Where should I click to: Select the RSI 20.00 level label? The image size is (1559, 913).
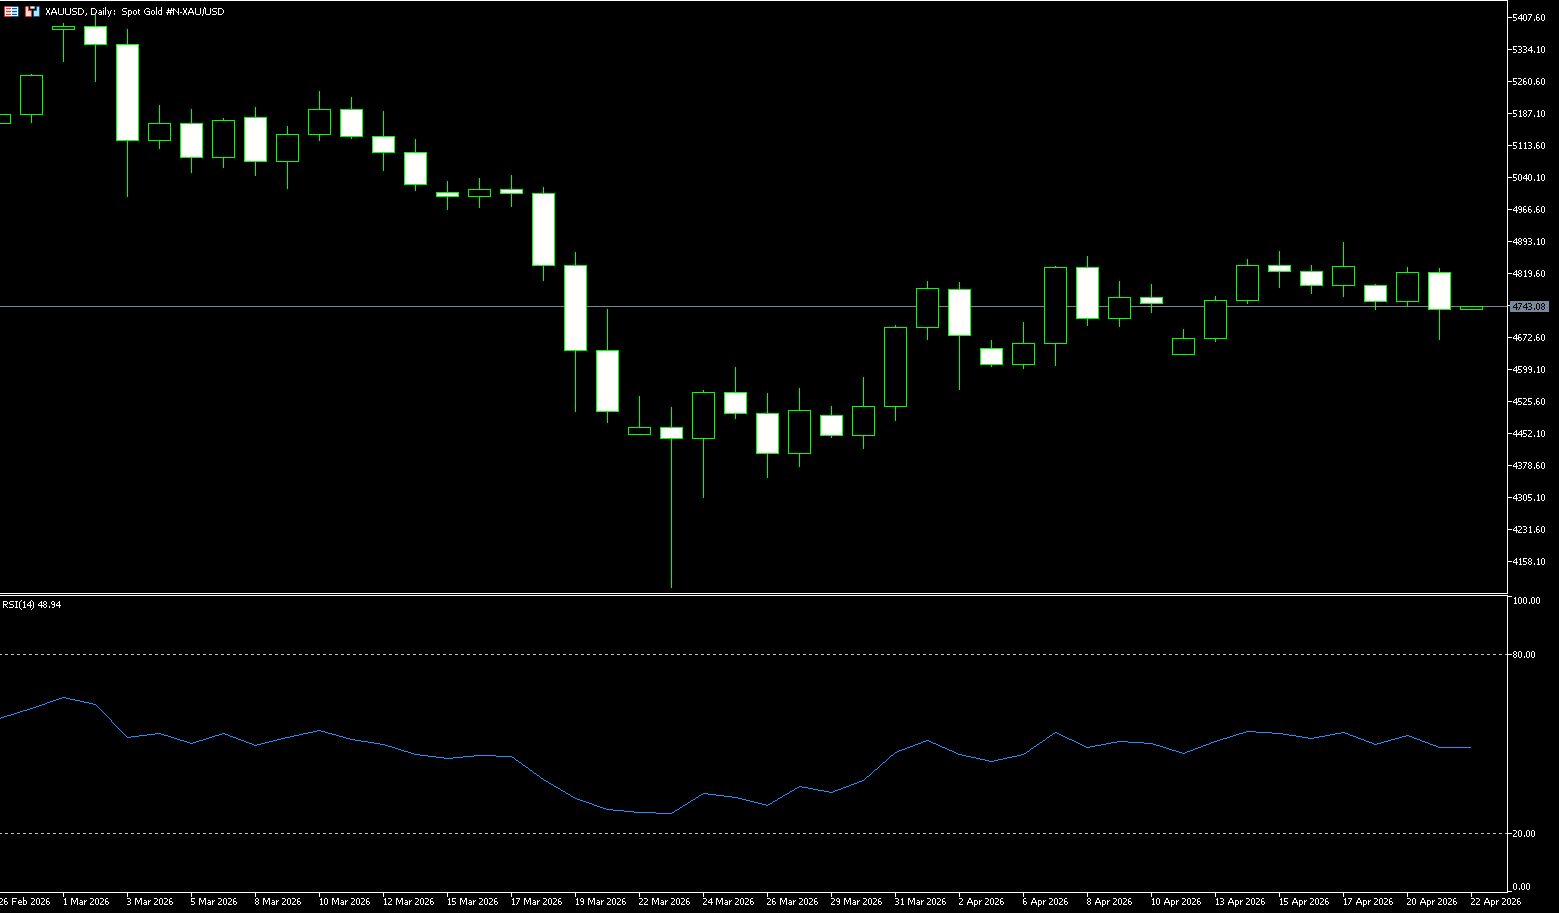click(x=1525, y=833)
